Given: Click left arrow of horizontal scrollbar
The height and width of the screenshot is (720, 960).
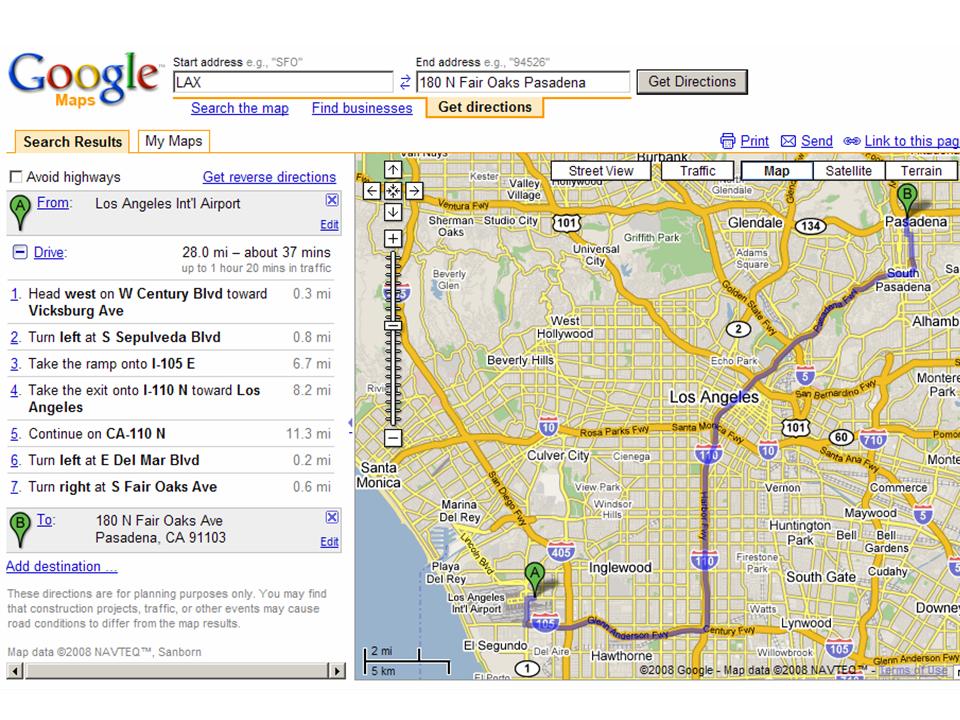Looking at the screenshot, I should tap(15, 671).
